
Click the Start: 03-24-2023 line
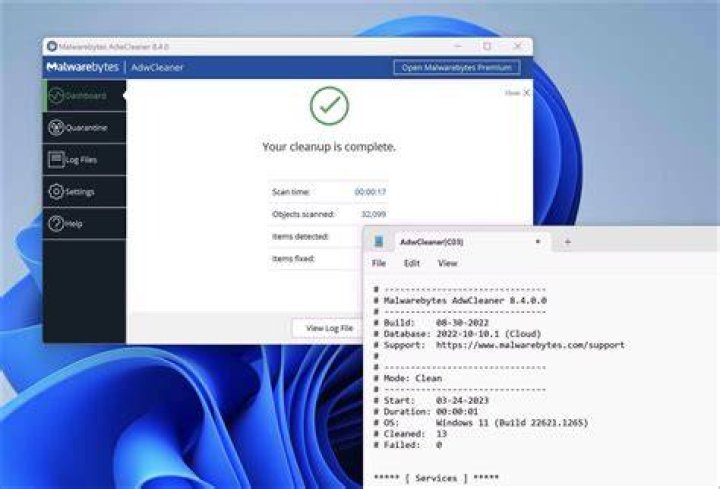tap(431, 400)
